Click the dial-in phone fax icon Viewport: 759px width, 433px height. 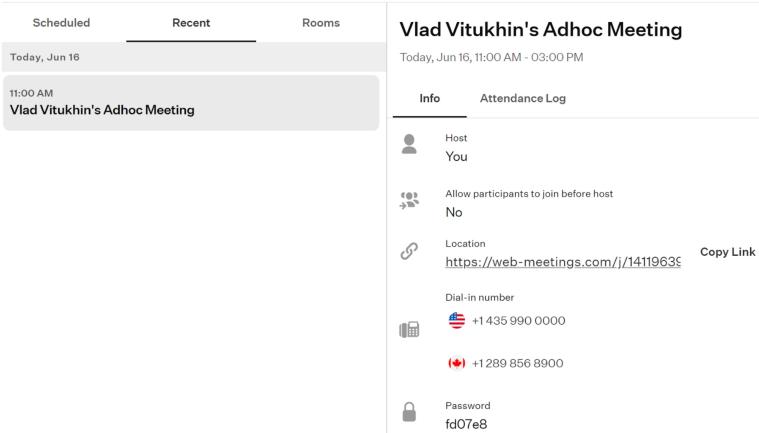pos(409,329)
